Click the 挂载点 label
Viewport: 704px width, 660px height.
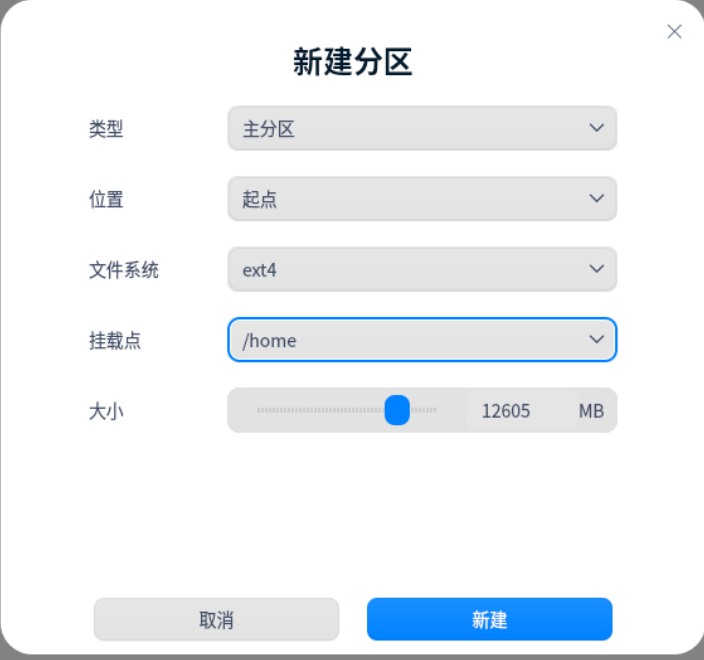[115, 340]
